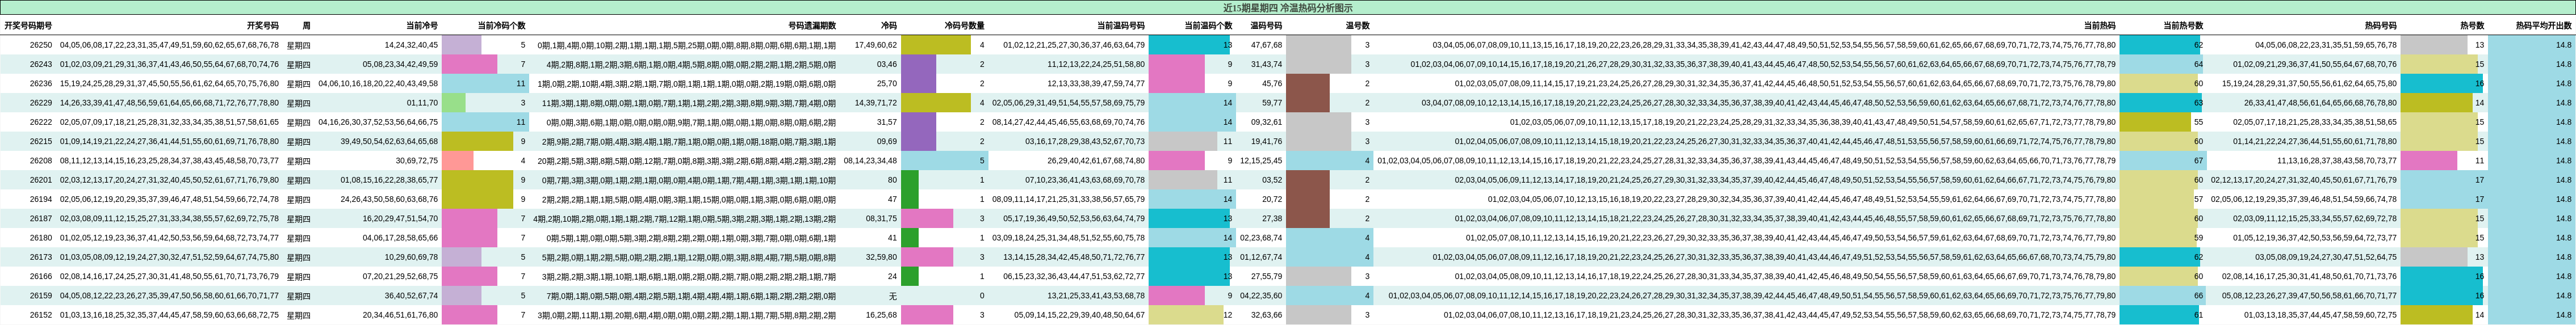Click 温码号码 cell 04,22,35,60

1261,295
